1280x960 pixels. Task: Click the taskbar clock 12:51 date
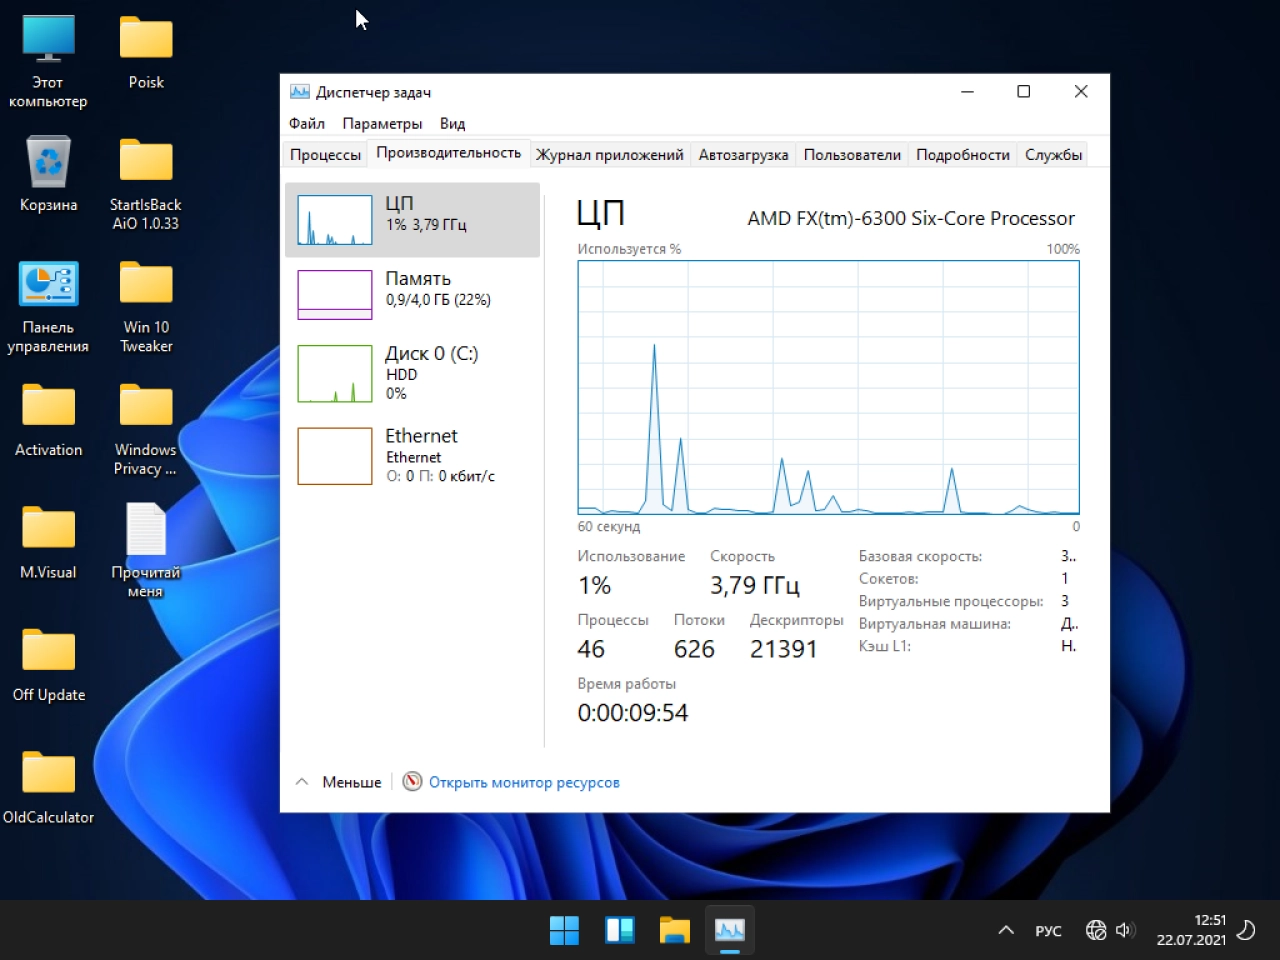(1191, 930)
